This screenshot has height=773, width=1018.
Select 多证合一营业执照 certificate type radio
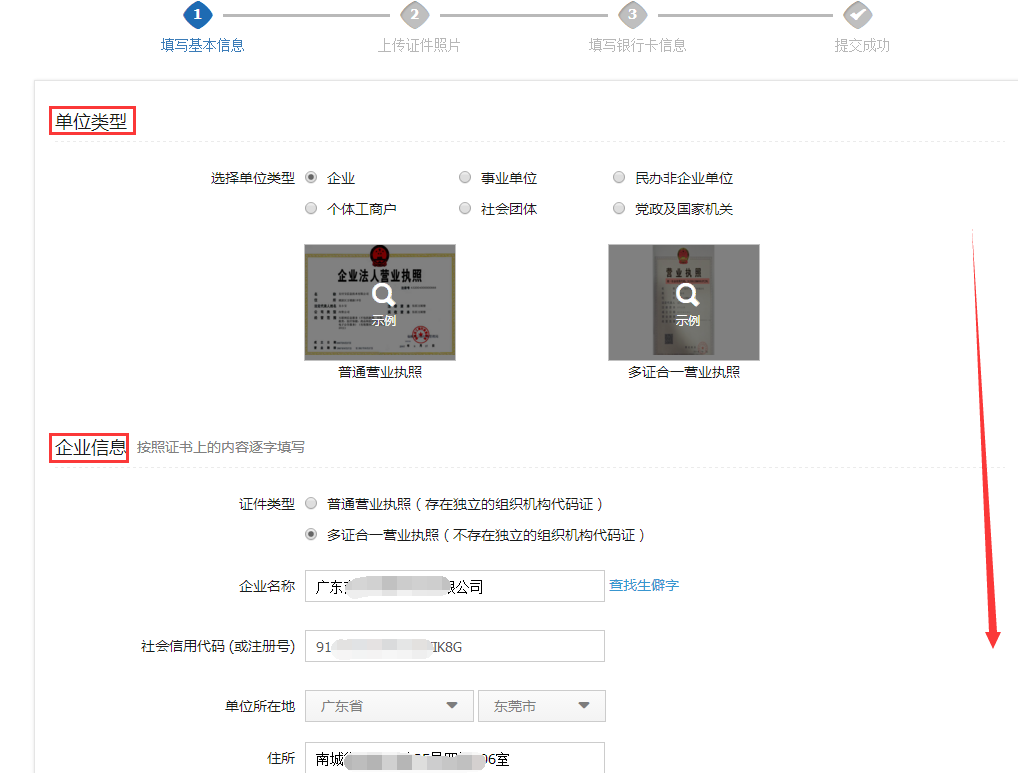311,534
